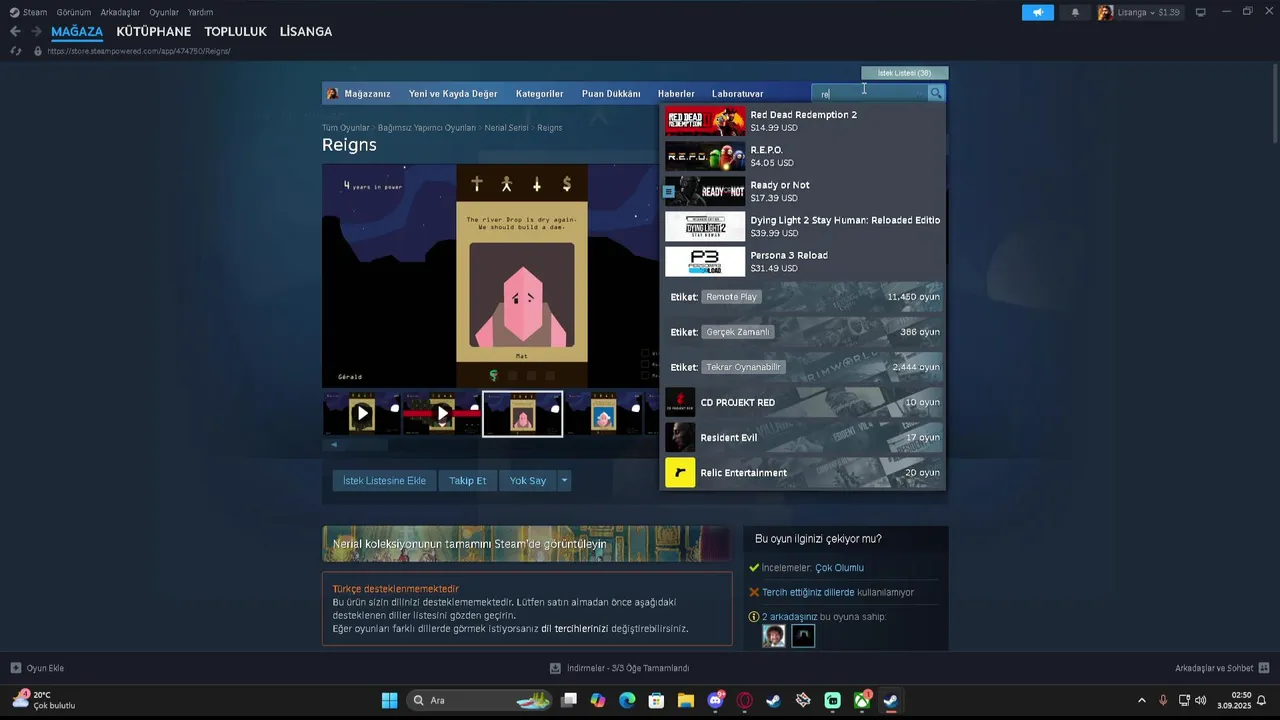
Task: Open Yeni ve Kayda Değer menu
Action: [453, 94]
